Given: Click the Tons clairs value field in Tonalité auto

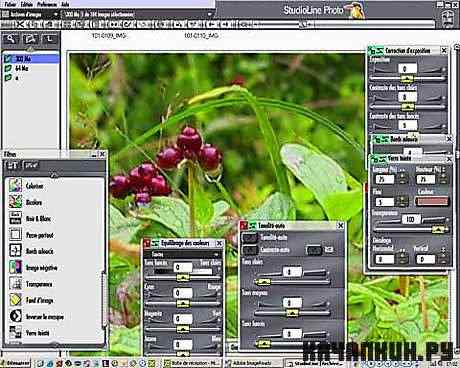Looking at the screenshot, I should [x=292, y=272].
